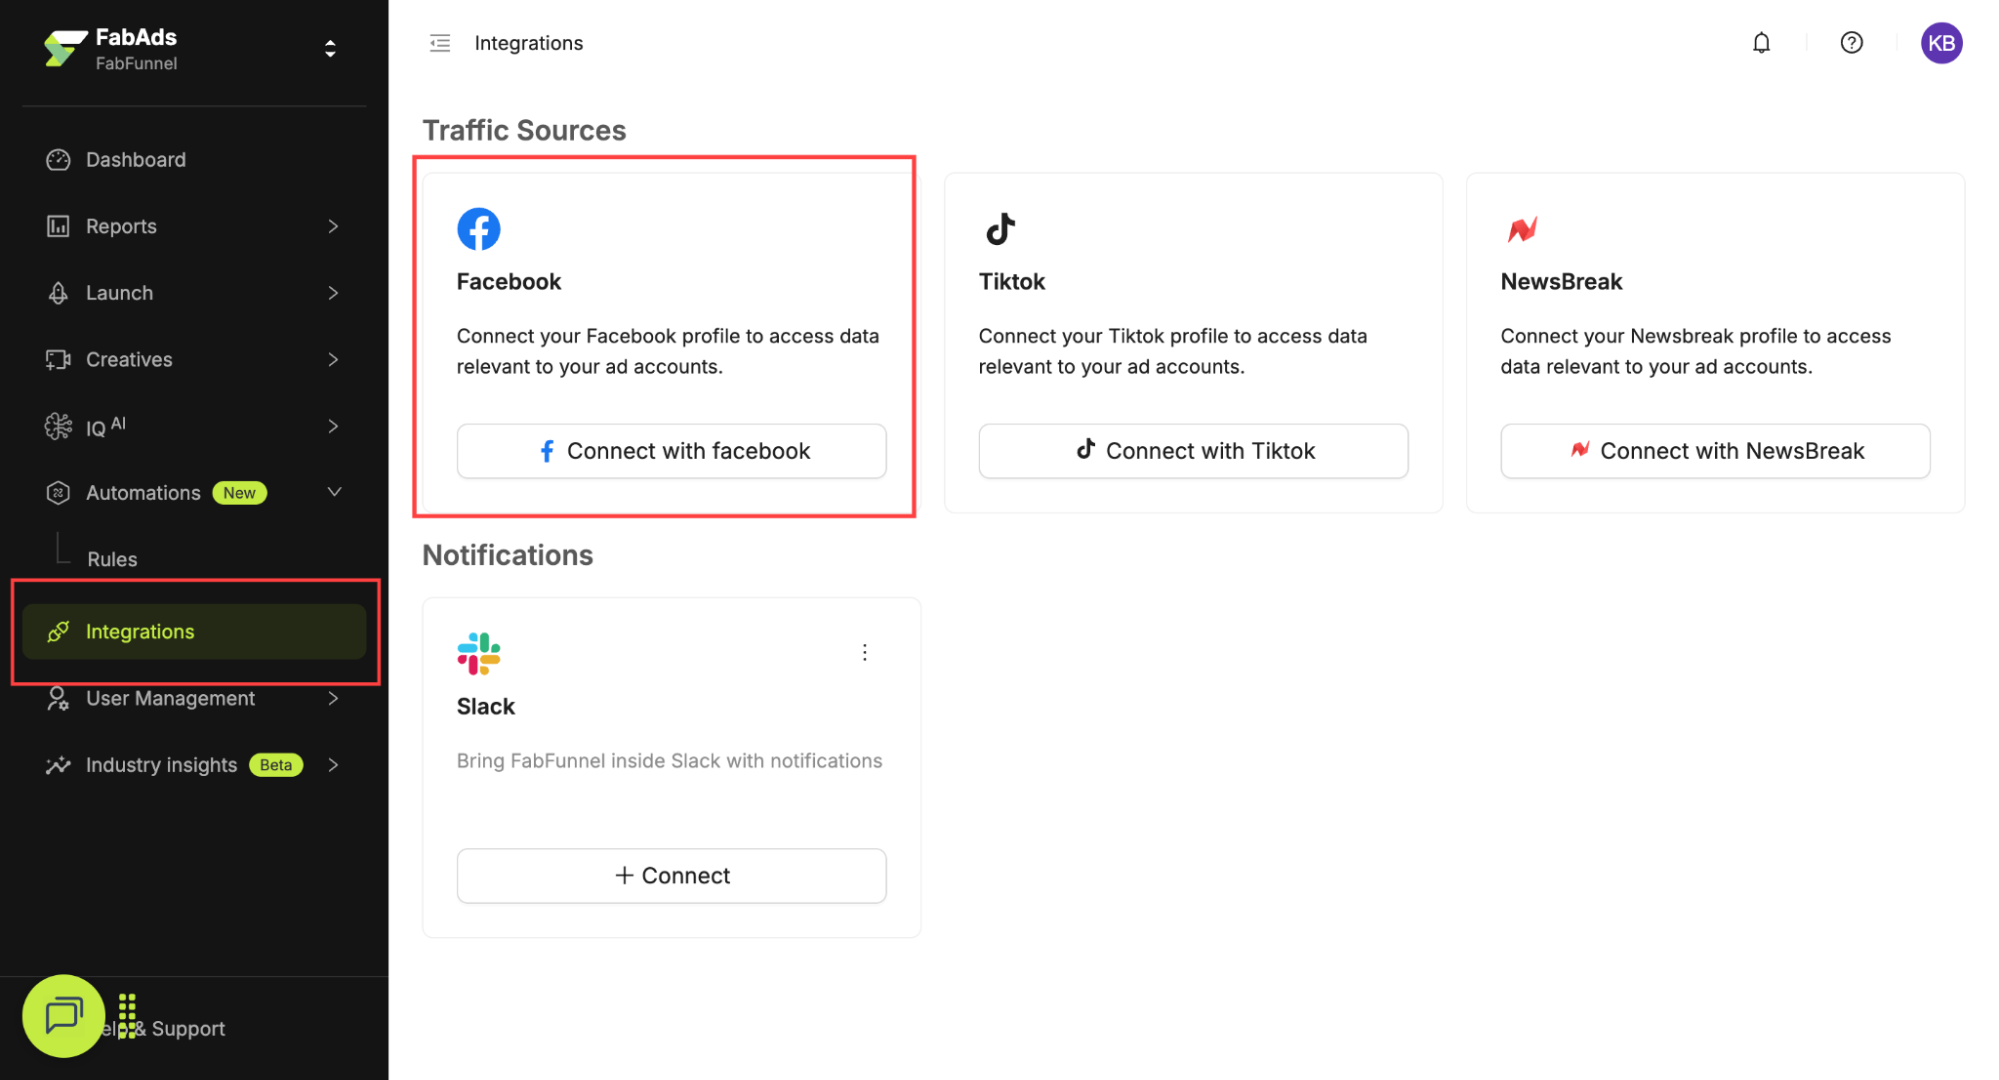Open the Slack card three-dot menu
Viewport: 1999px width, 1080px height.
coord(865,653)
